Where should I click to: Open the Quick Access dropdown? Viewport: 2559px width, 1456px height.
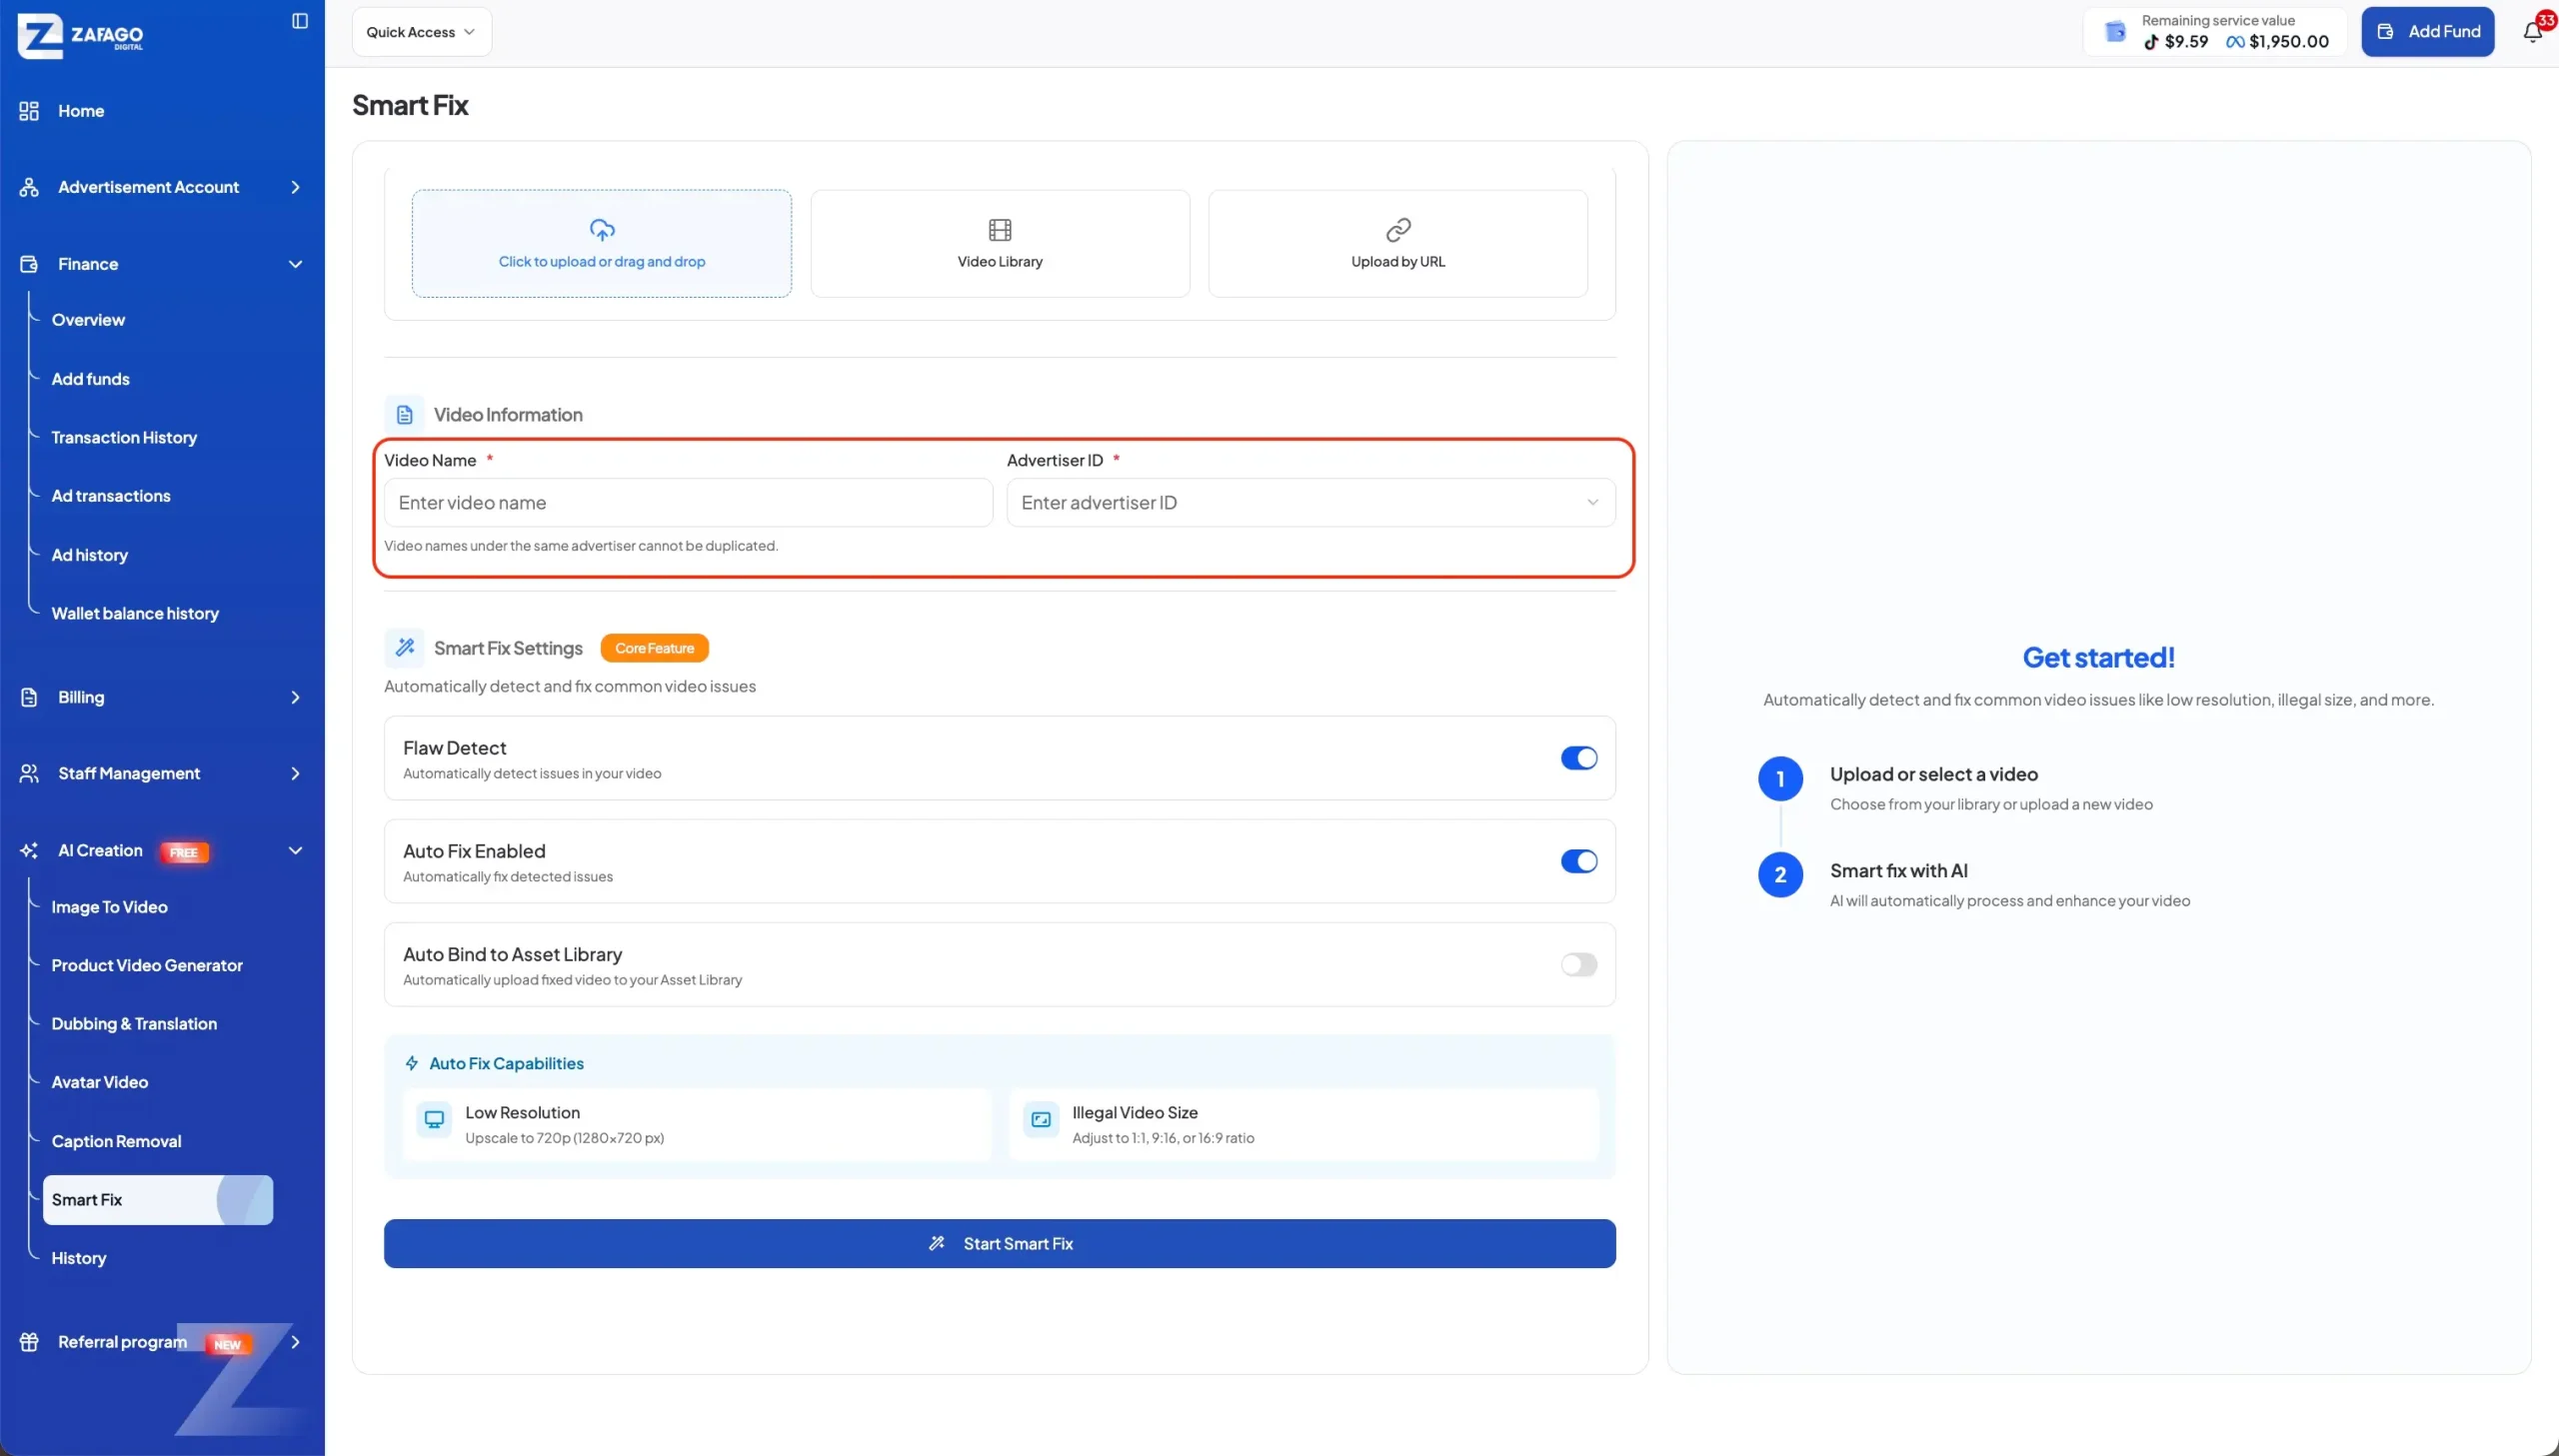[421, 32]
